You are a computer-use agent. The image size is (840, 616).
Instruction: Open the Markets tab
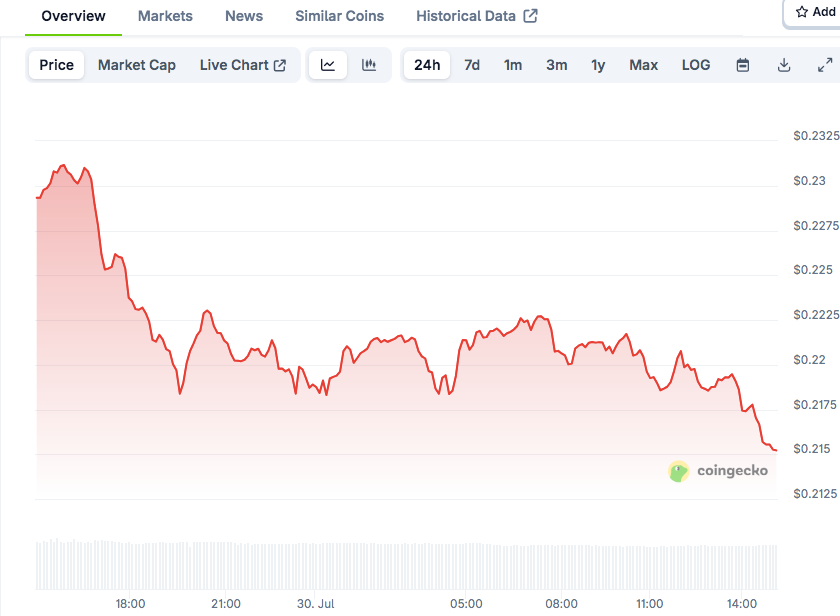click(x=165, y=16)
